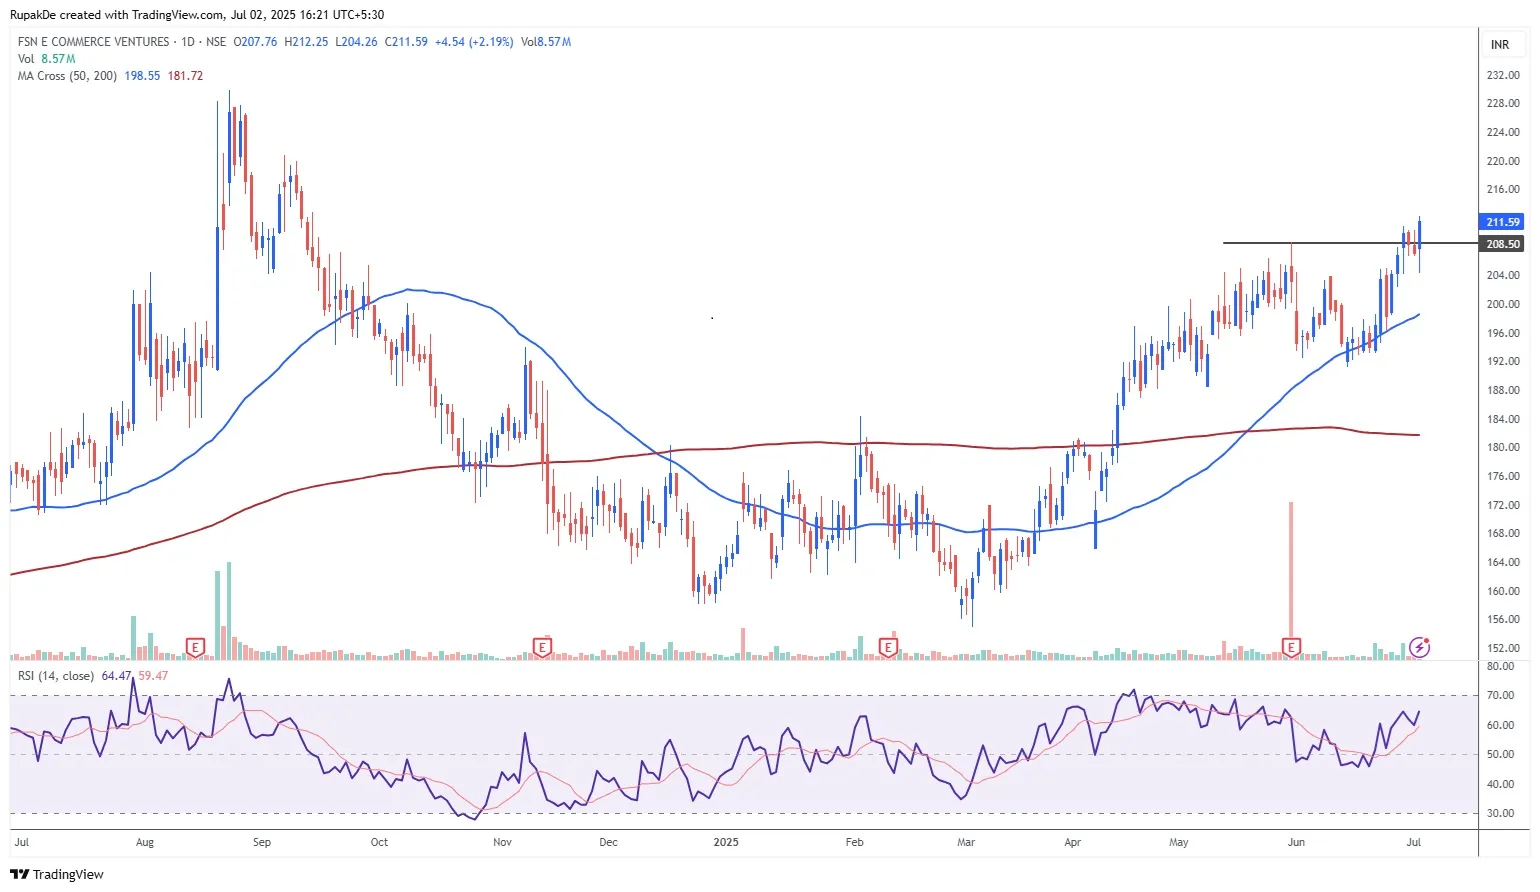Click the 2025 label on the time axis

pos(726,842)
